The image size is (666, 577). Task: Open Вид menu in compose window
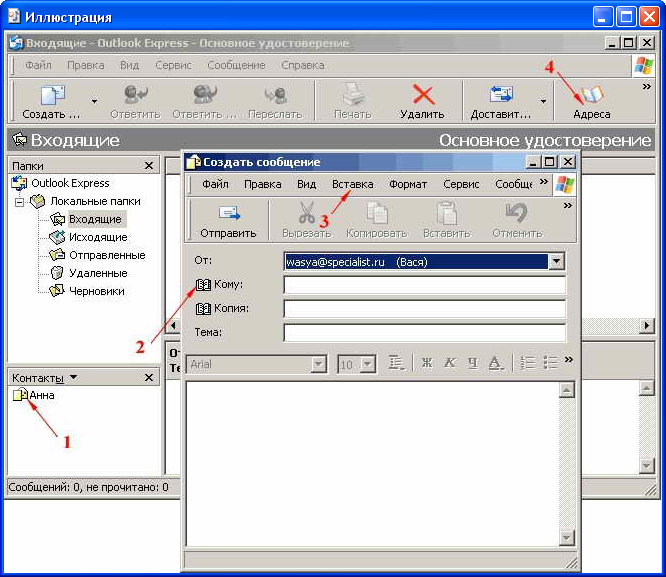(x=306, y=184)
